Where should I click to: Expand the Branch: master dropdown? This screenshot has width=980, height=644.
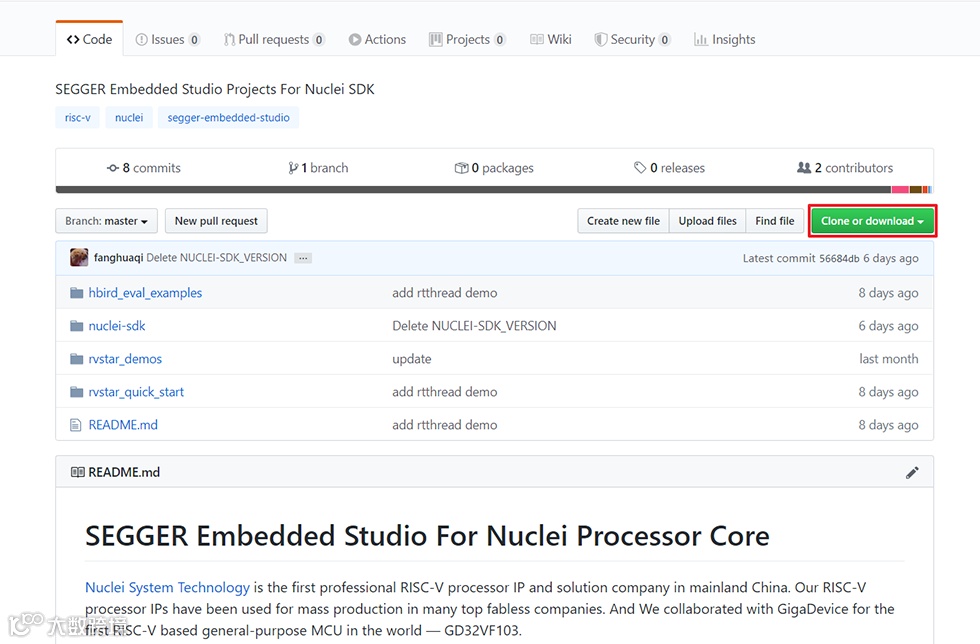point(106,221)
